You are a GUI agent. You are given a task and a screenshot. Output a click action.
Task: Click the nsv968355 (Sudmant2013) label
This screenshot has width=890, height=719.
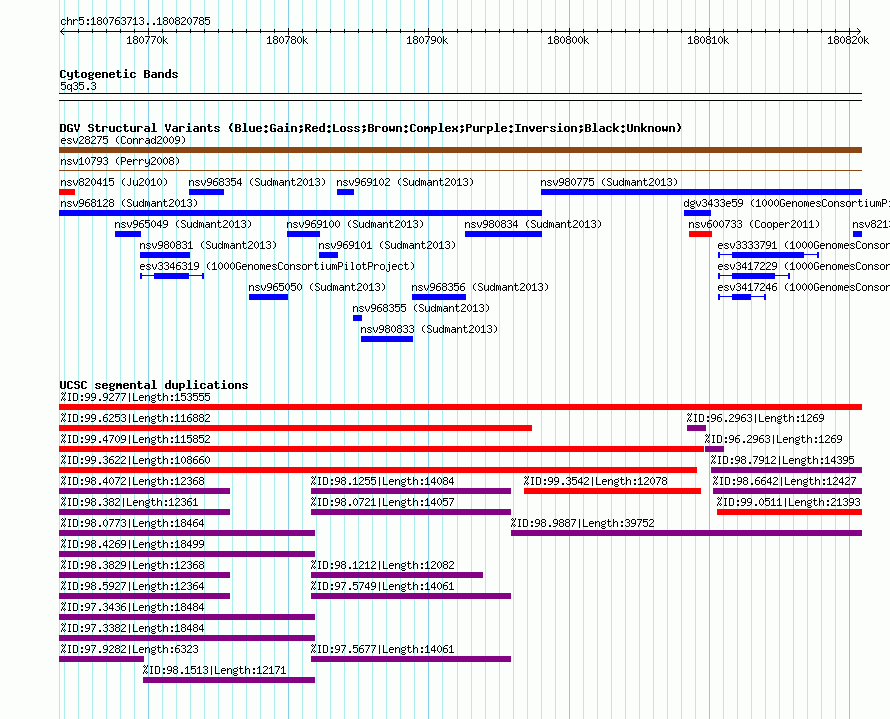(x=421, y=308)
